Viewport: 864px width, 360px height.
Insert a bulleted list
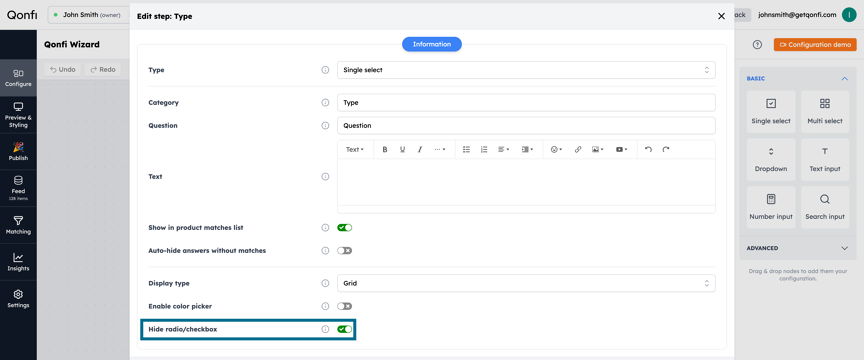[x=466, y=149]
